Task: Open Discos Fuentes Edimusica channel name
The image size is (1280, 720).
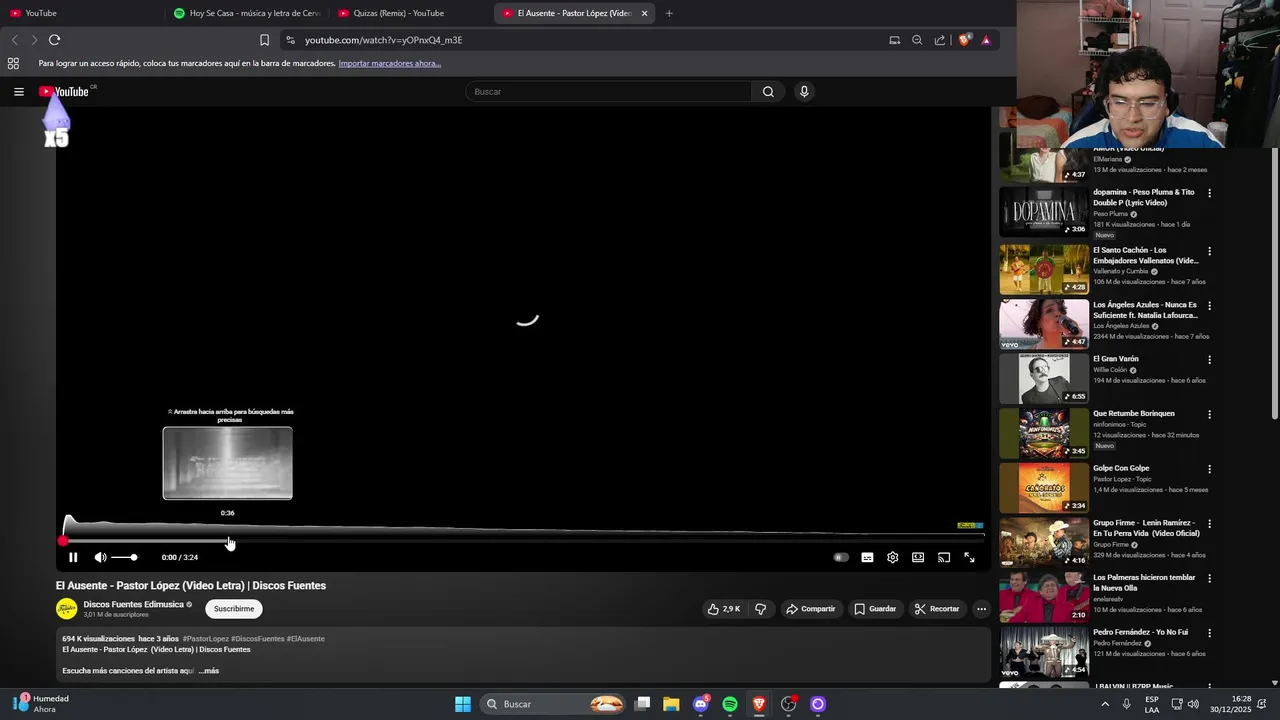Action: 133,604
